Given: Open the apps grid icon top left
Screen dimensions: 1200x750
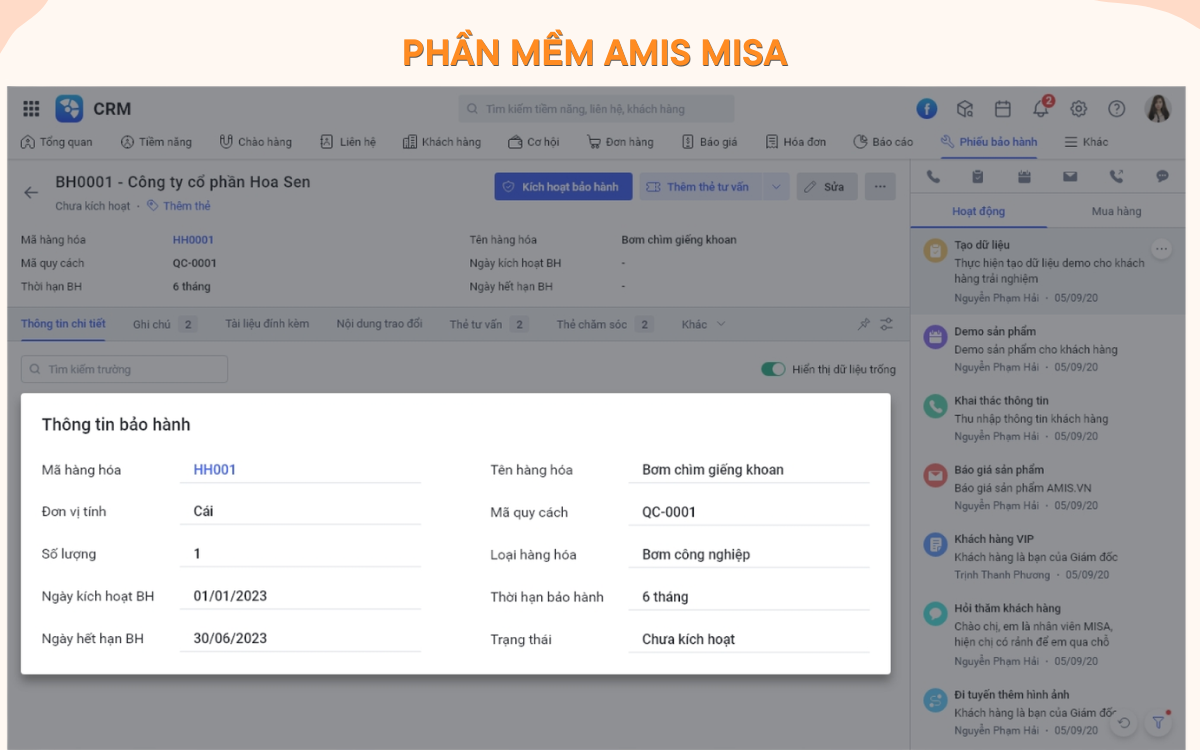Looking at the screenshot, I should 31,108.
